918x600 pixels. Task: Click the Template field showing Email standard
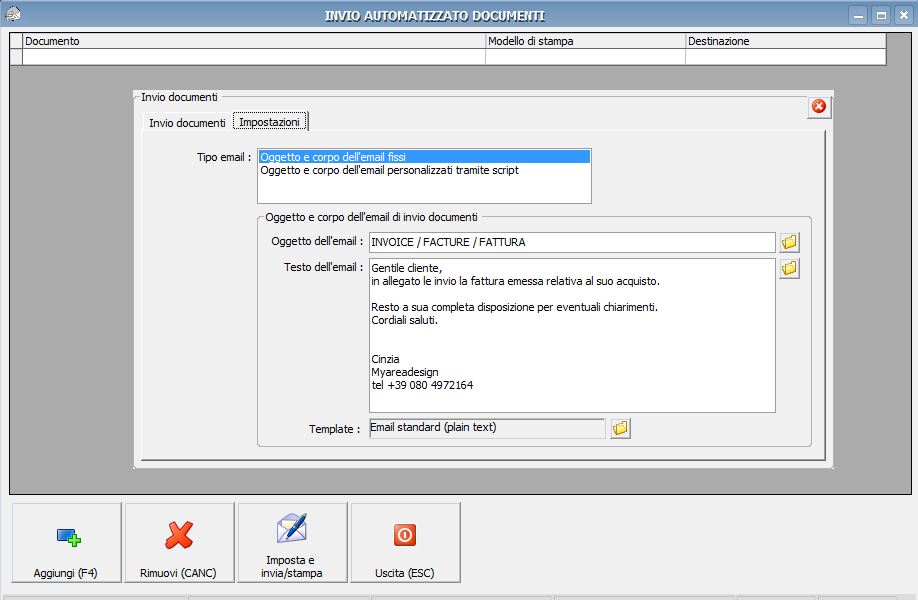(487, 428)
